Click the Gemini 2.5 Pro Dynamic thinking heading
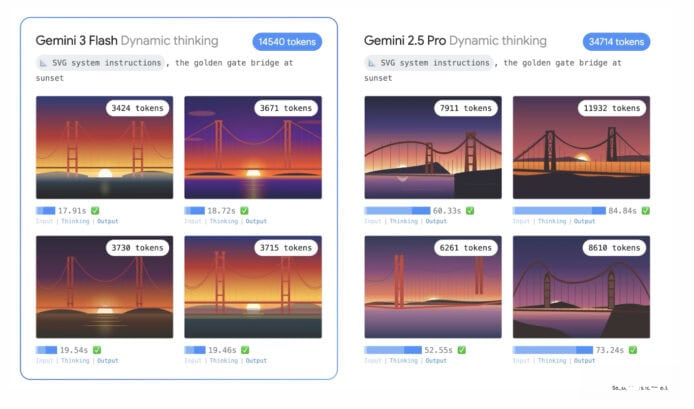694x409 pixels. pos(455,41)
